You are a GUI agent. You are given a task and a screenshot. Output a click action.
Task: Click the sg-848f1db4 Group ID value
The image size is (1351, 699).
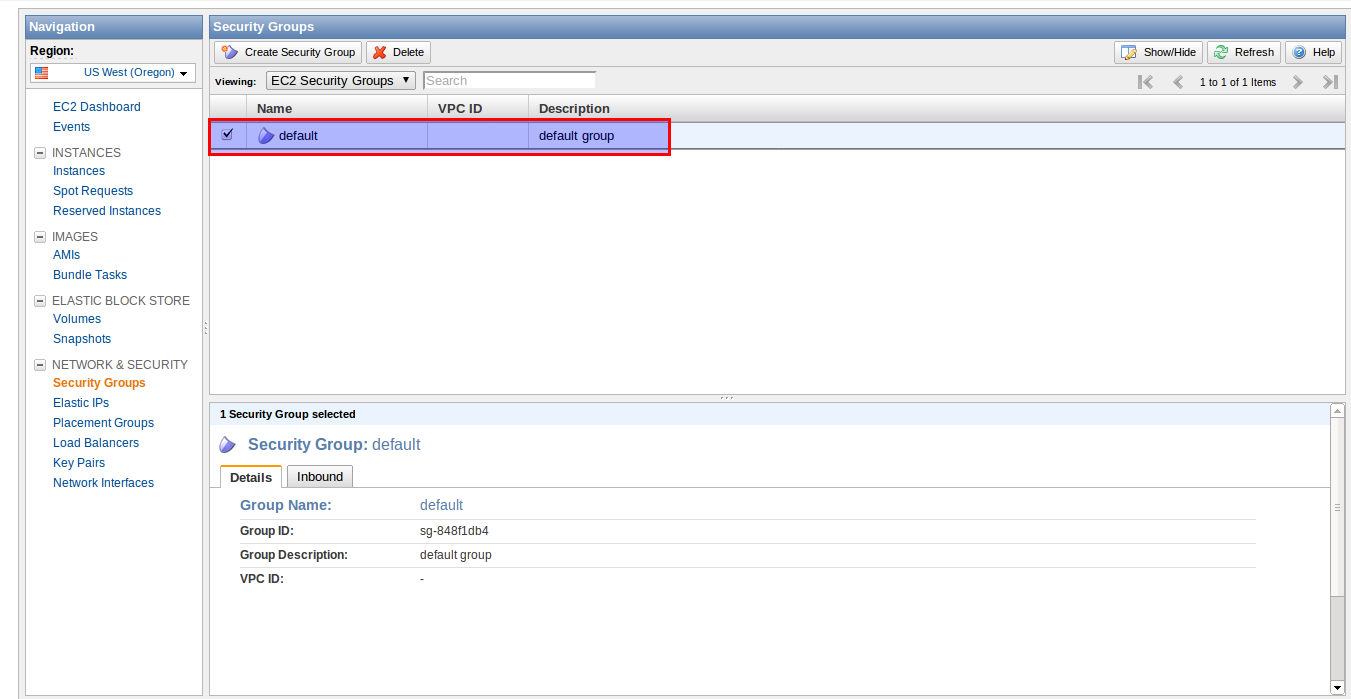(x=454, y=531)
